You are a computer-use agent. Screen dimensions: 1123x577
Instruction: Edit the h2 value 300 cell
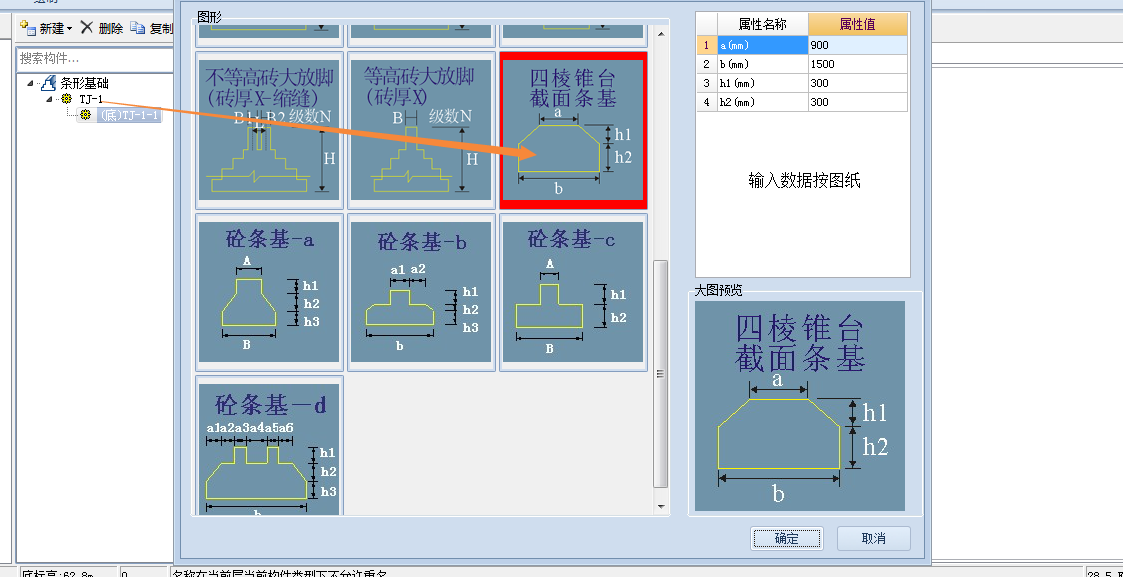click(x=857, y=102)
